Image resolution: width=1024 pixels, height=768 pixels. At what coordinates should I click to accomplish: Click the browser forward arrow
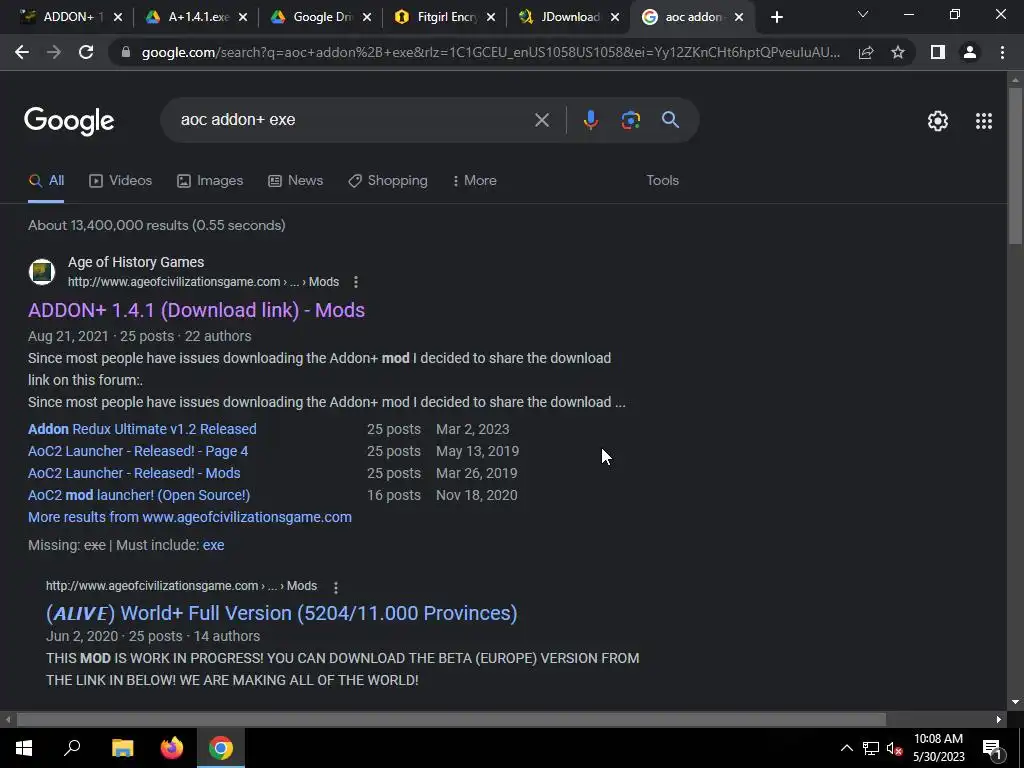point(54,52)
